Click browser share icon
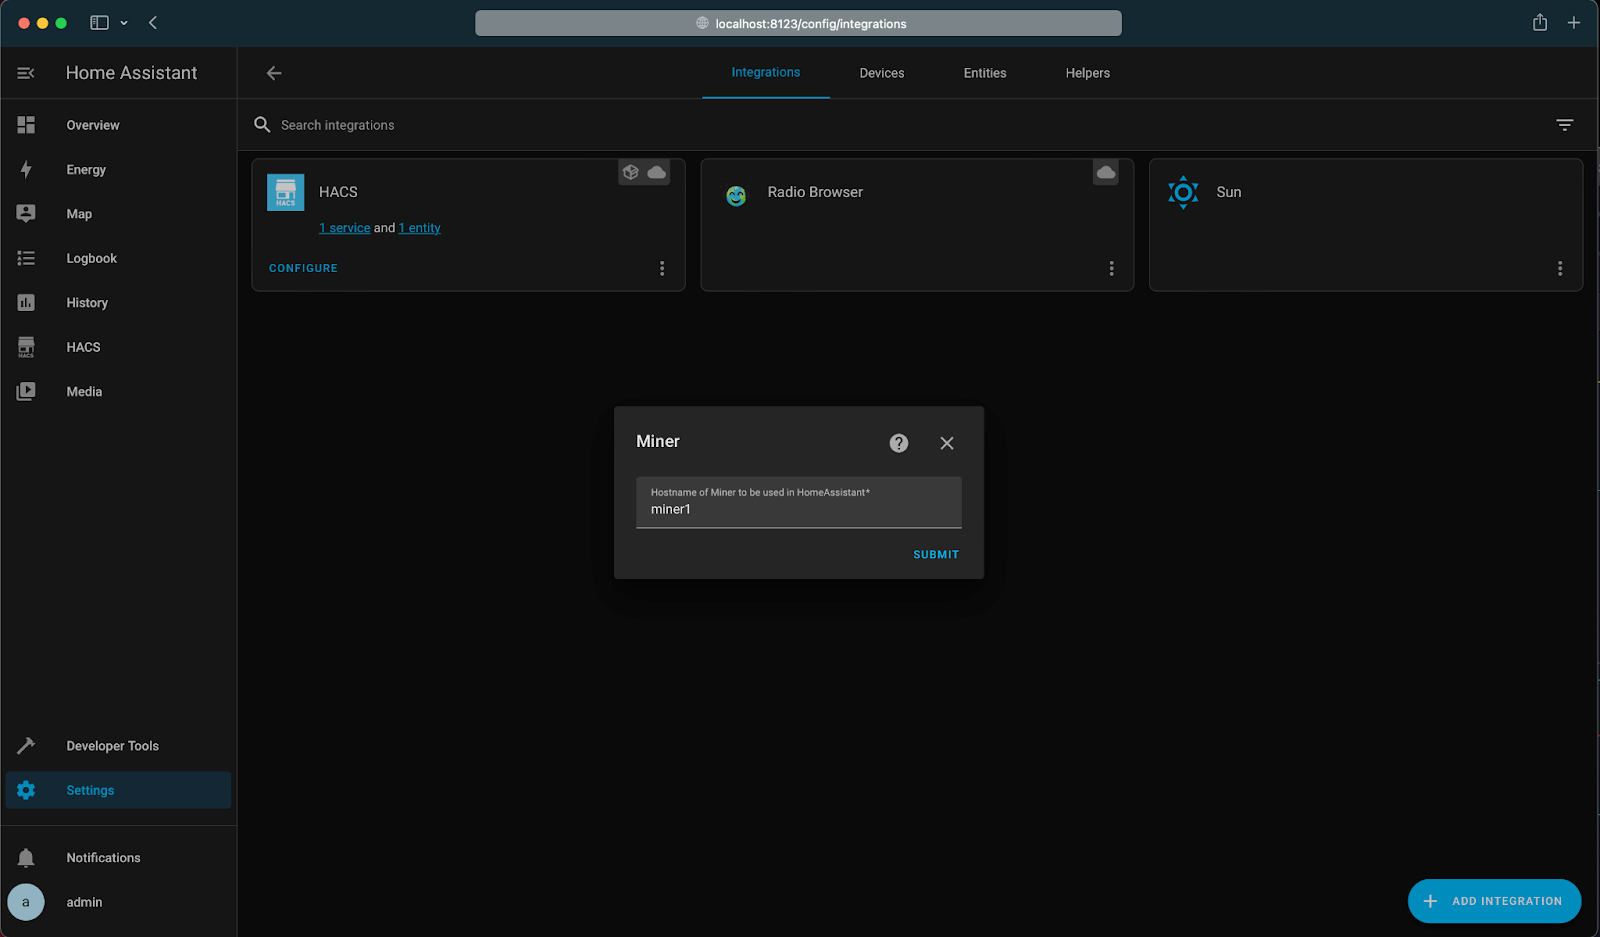Image resolution: width=1600 pixels, height=937 pixels. (1540, 23)
